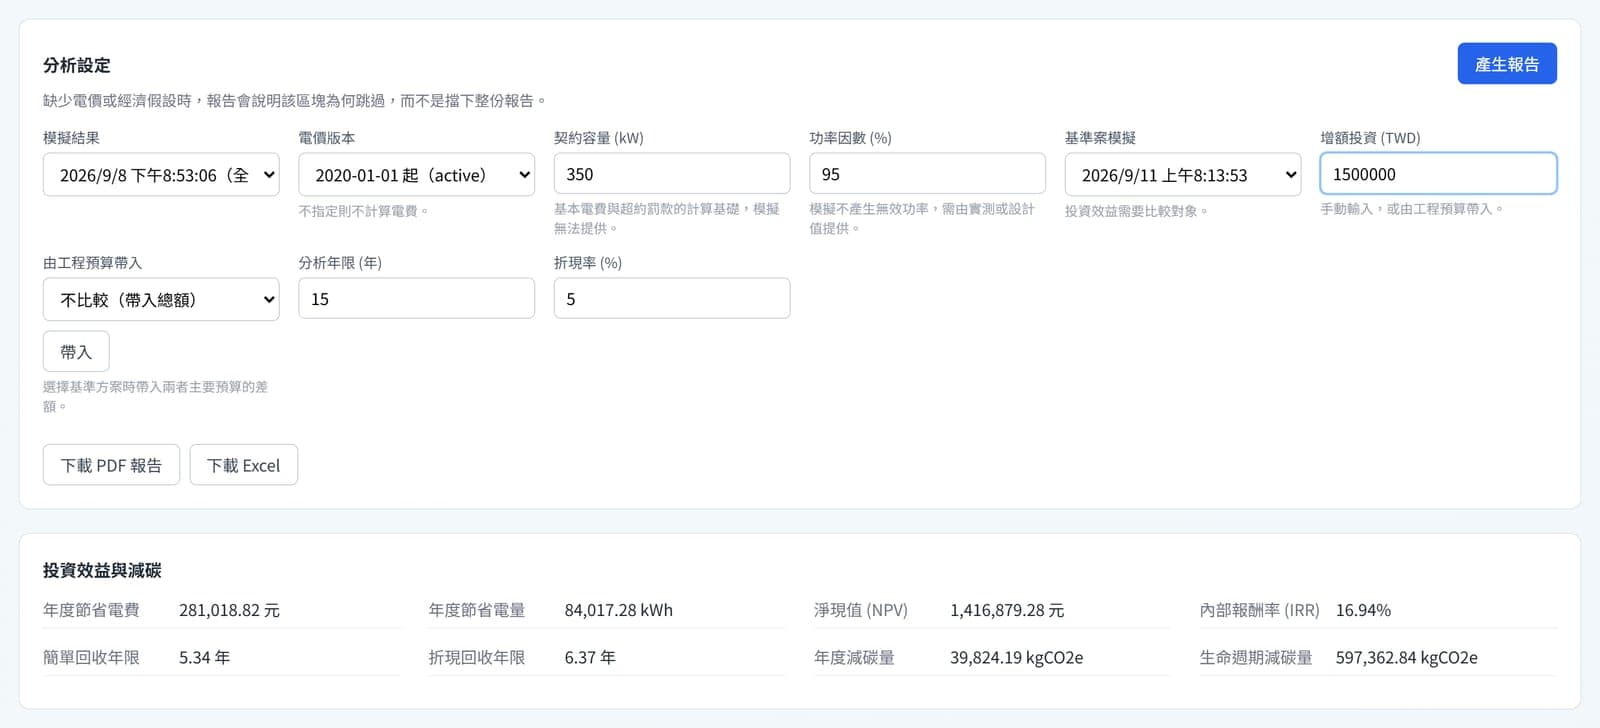The image size is (1600, 728).
Task: Click the 年度減碳量 label
Action: point(854,658)
